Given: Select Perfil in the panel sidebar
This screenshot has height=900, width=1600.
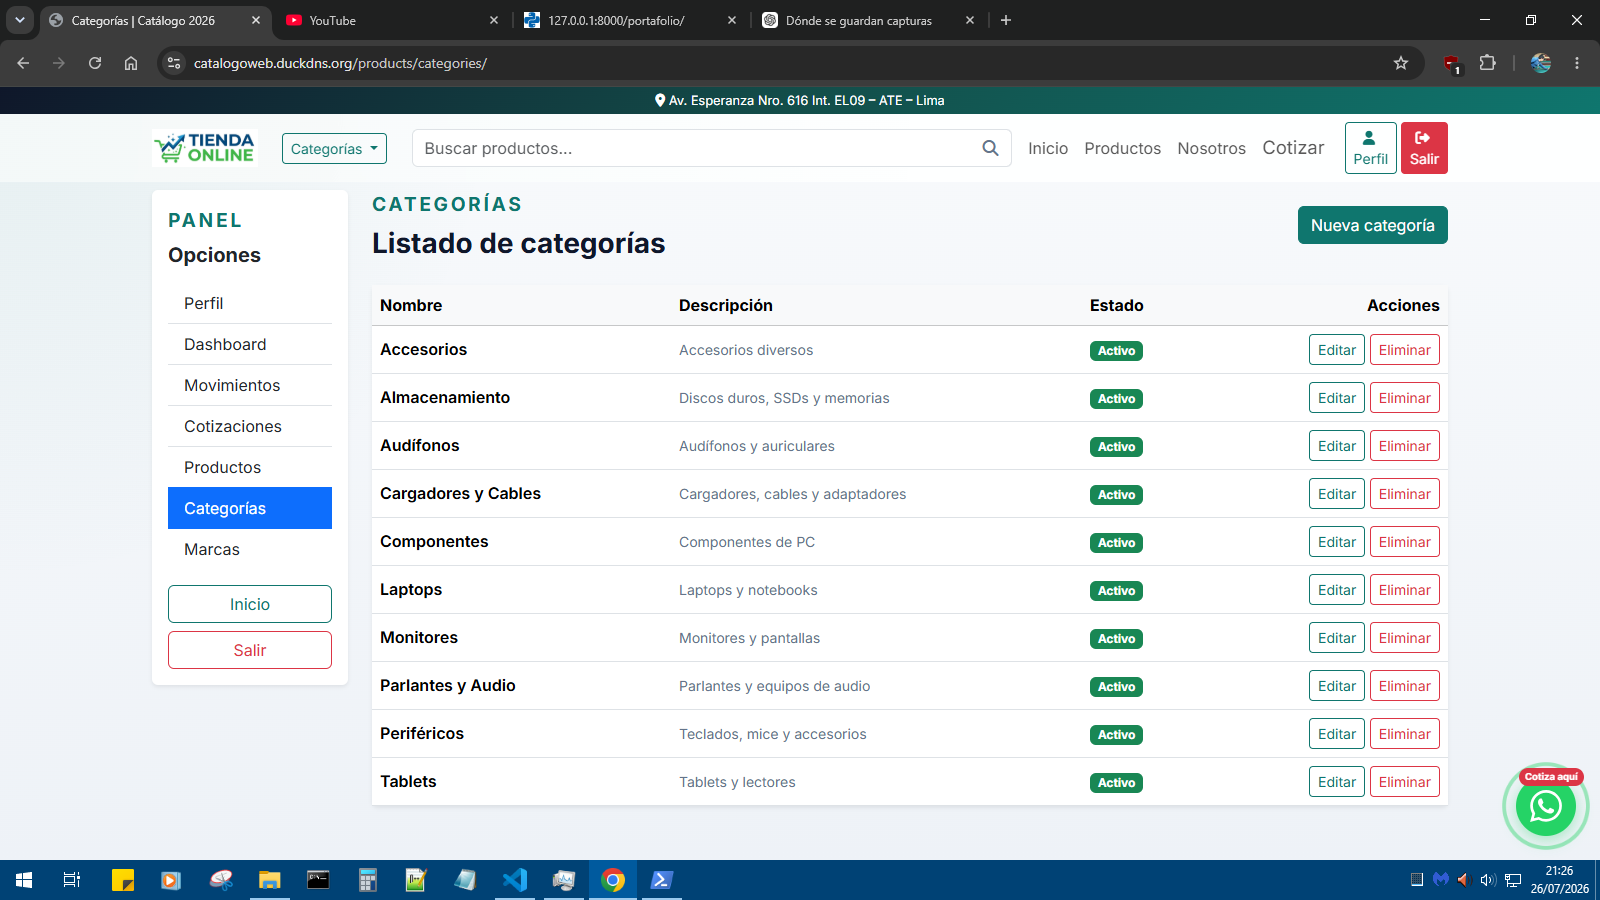Looking at the screenshot, I should [250, 303].
